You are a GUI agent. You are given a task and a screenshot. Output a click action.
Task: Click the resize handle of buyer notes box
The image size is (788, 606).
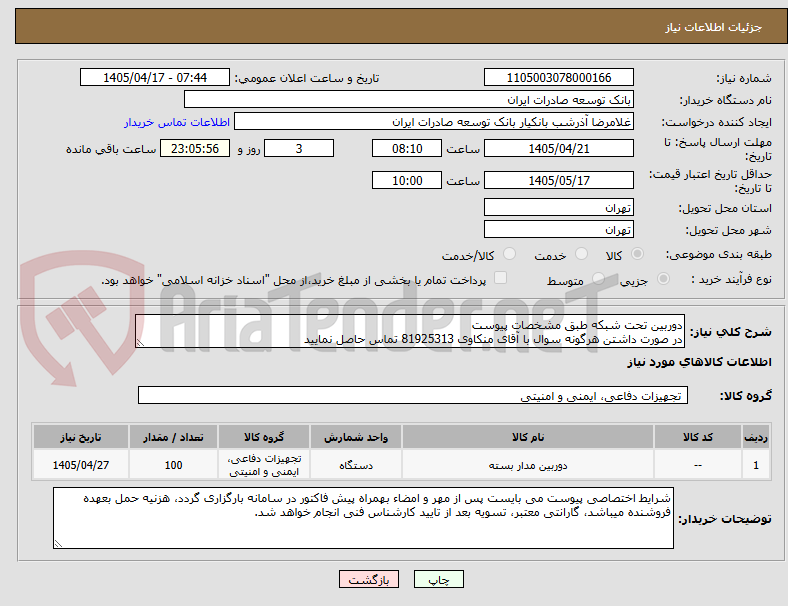[x=58, y=543]
